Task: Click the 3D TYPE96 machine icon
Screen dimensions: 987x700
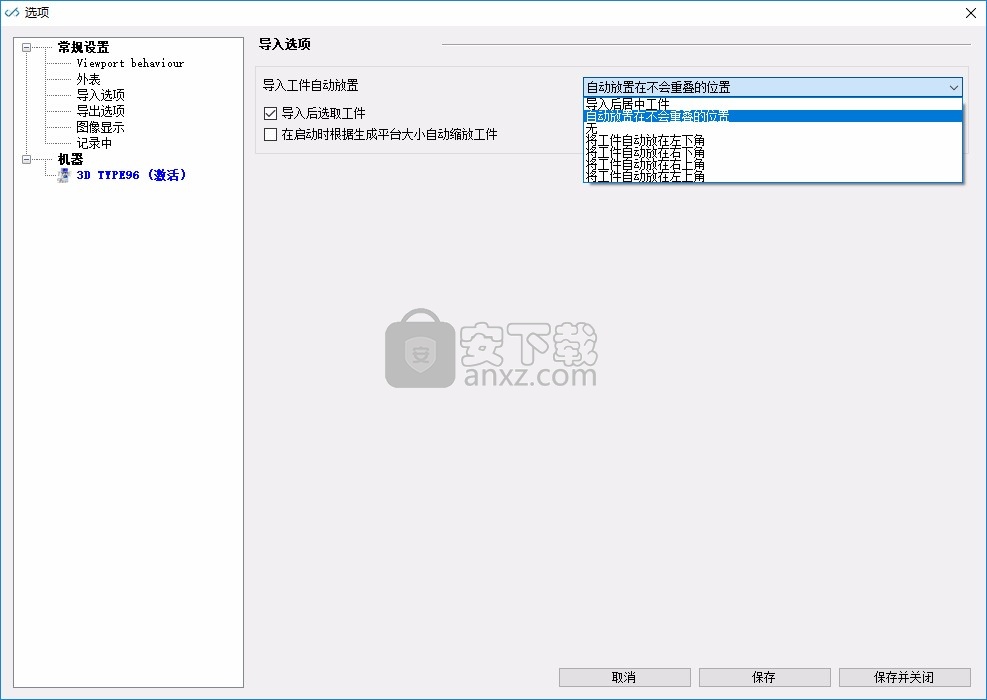Action: coord(63,175)
